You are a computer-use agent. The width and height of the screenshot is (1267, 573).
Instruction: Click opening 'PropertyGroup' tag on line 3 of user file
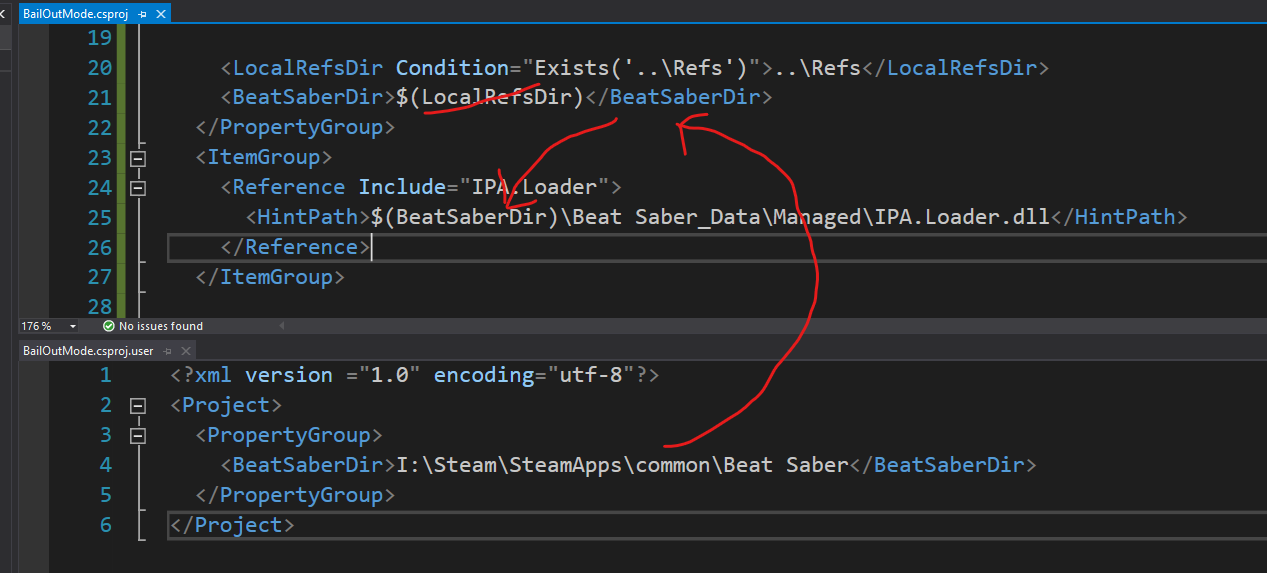tap(289, 435)
